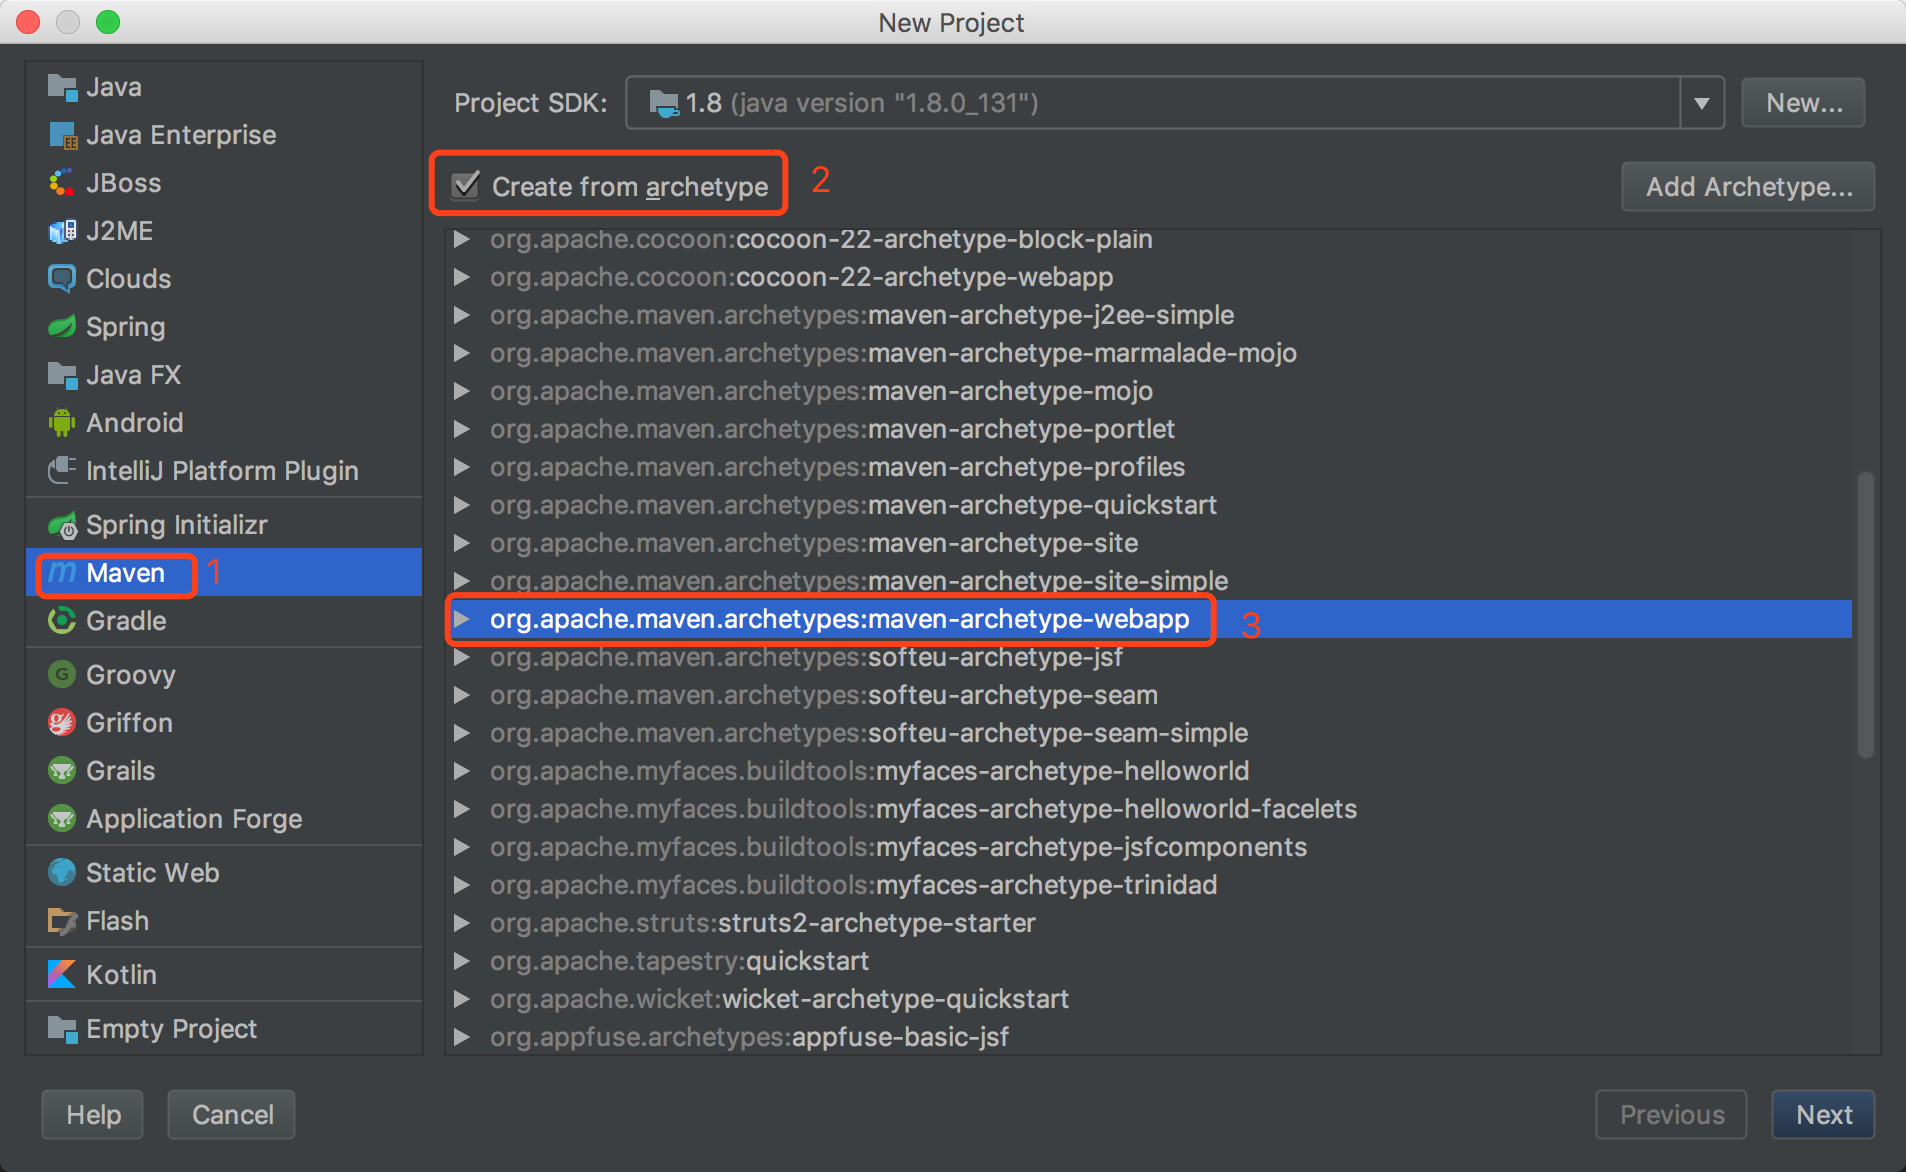Select softeu-archetype-seam row

click(x=1148, y=695)
